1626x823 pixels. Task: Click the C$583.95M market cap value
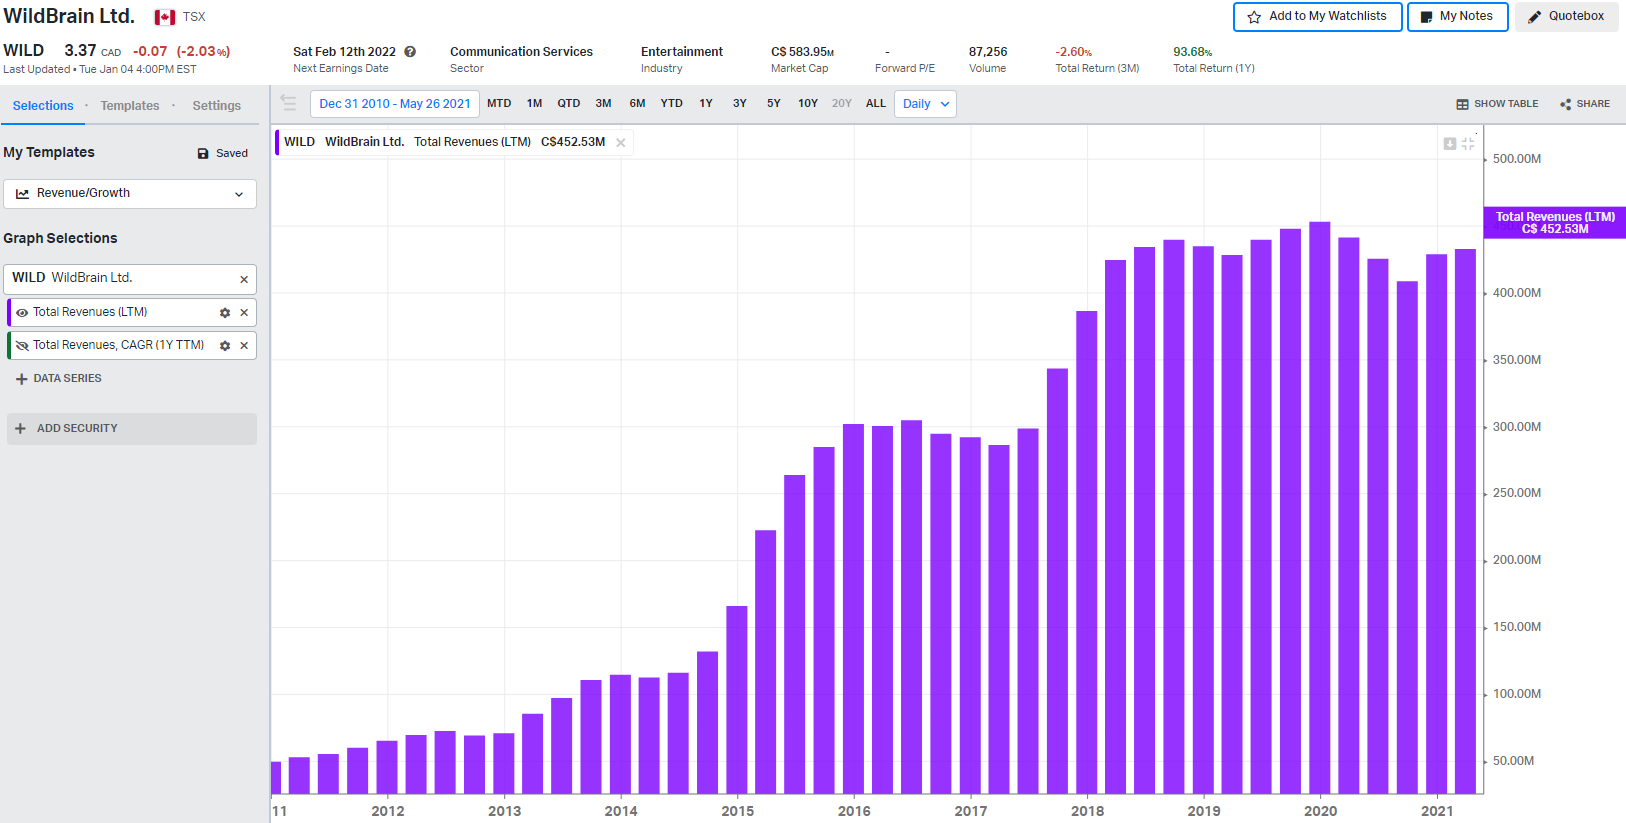[x=802, y=52]
